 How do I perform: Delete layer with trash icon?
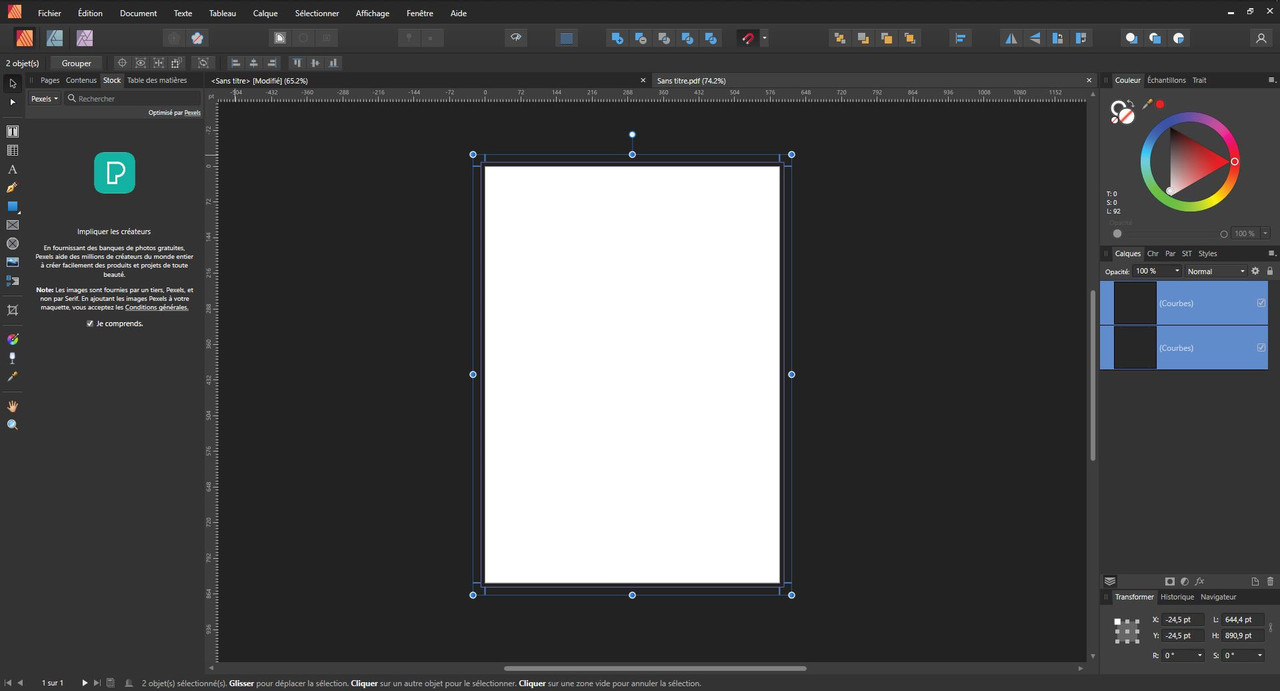[1270, 581]
